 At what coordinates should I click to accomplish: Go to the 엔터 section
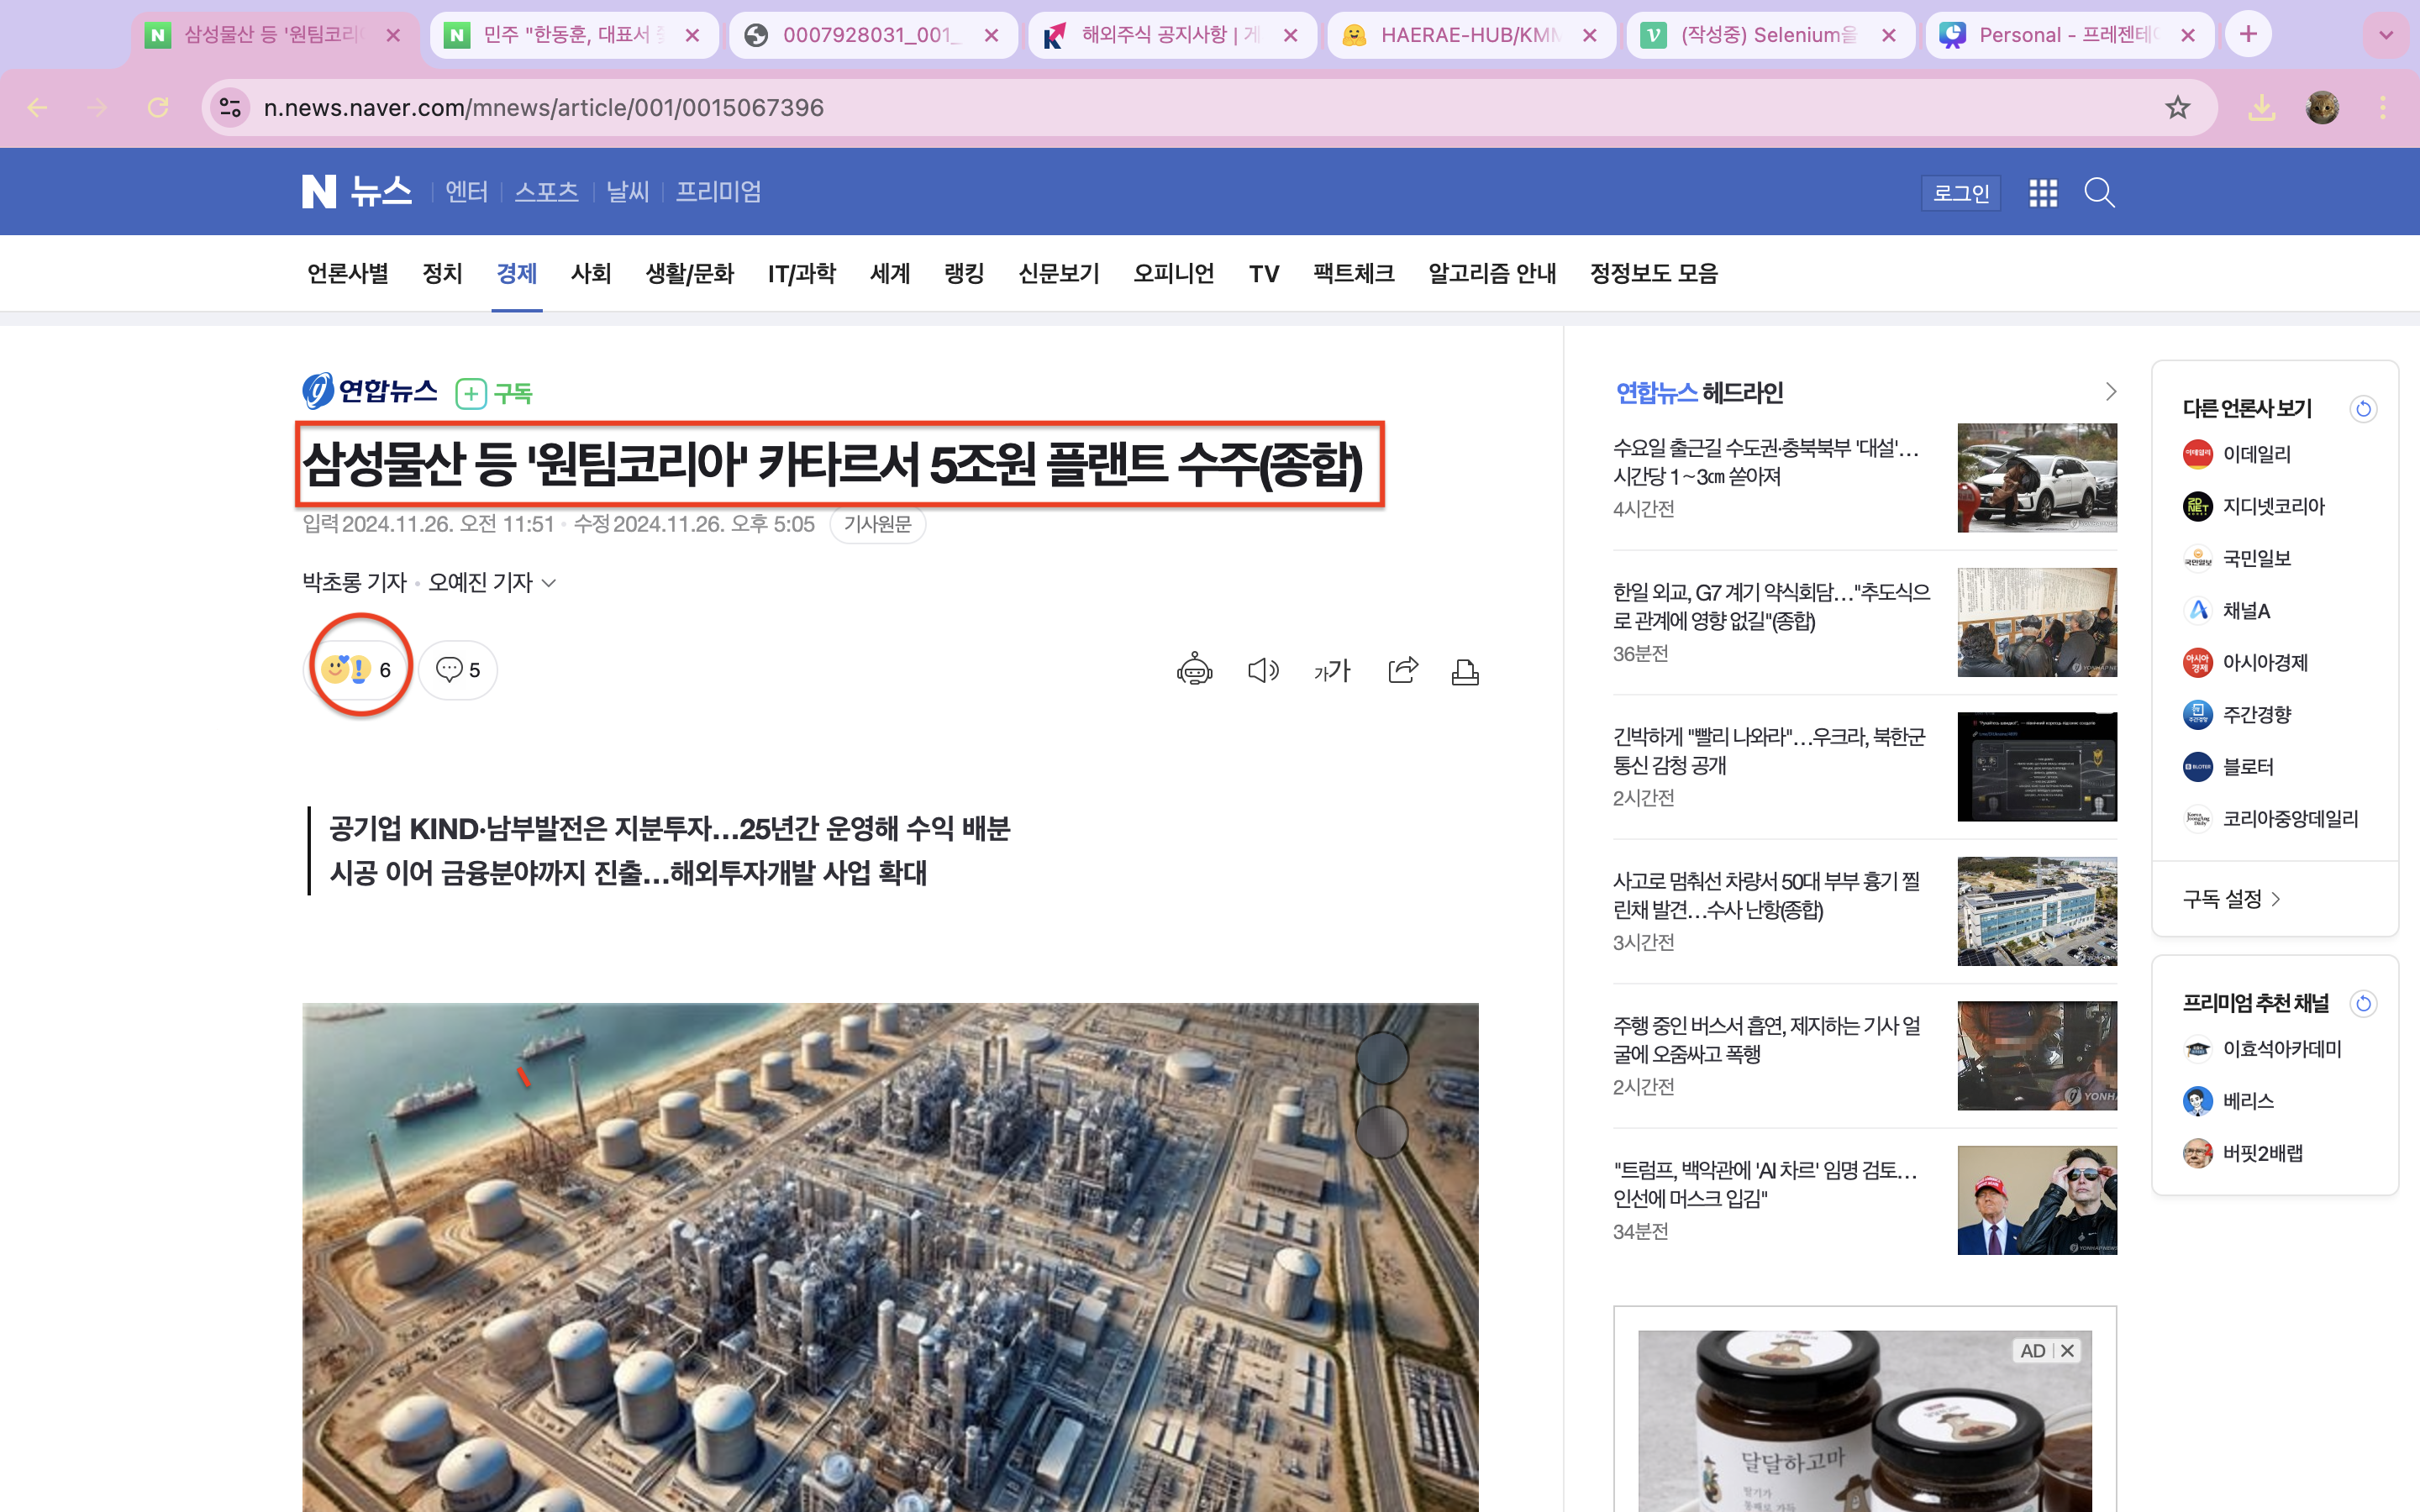[x=466, y=191]
